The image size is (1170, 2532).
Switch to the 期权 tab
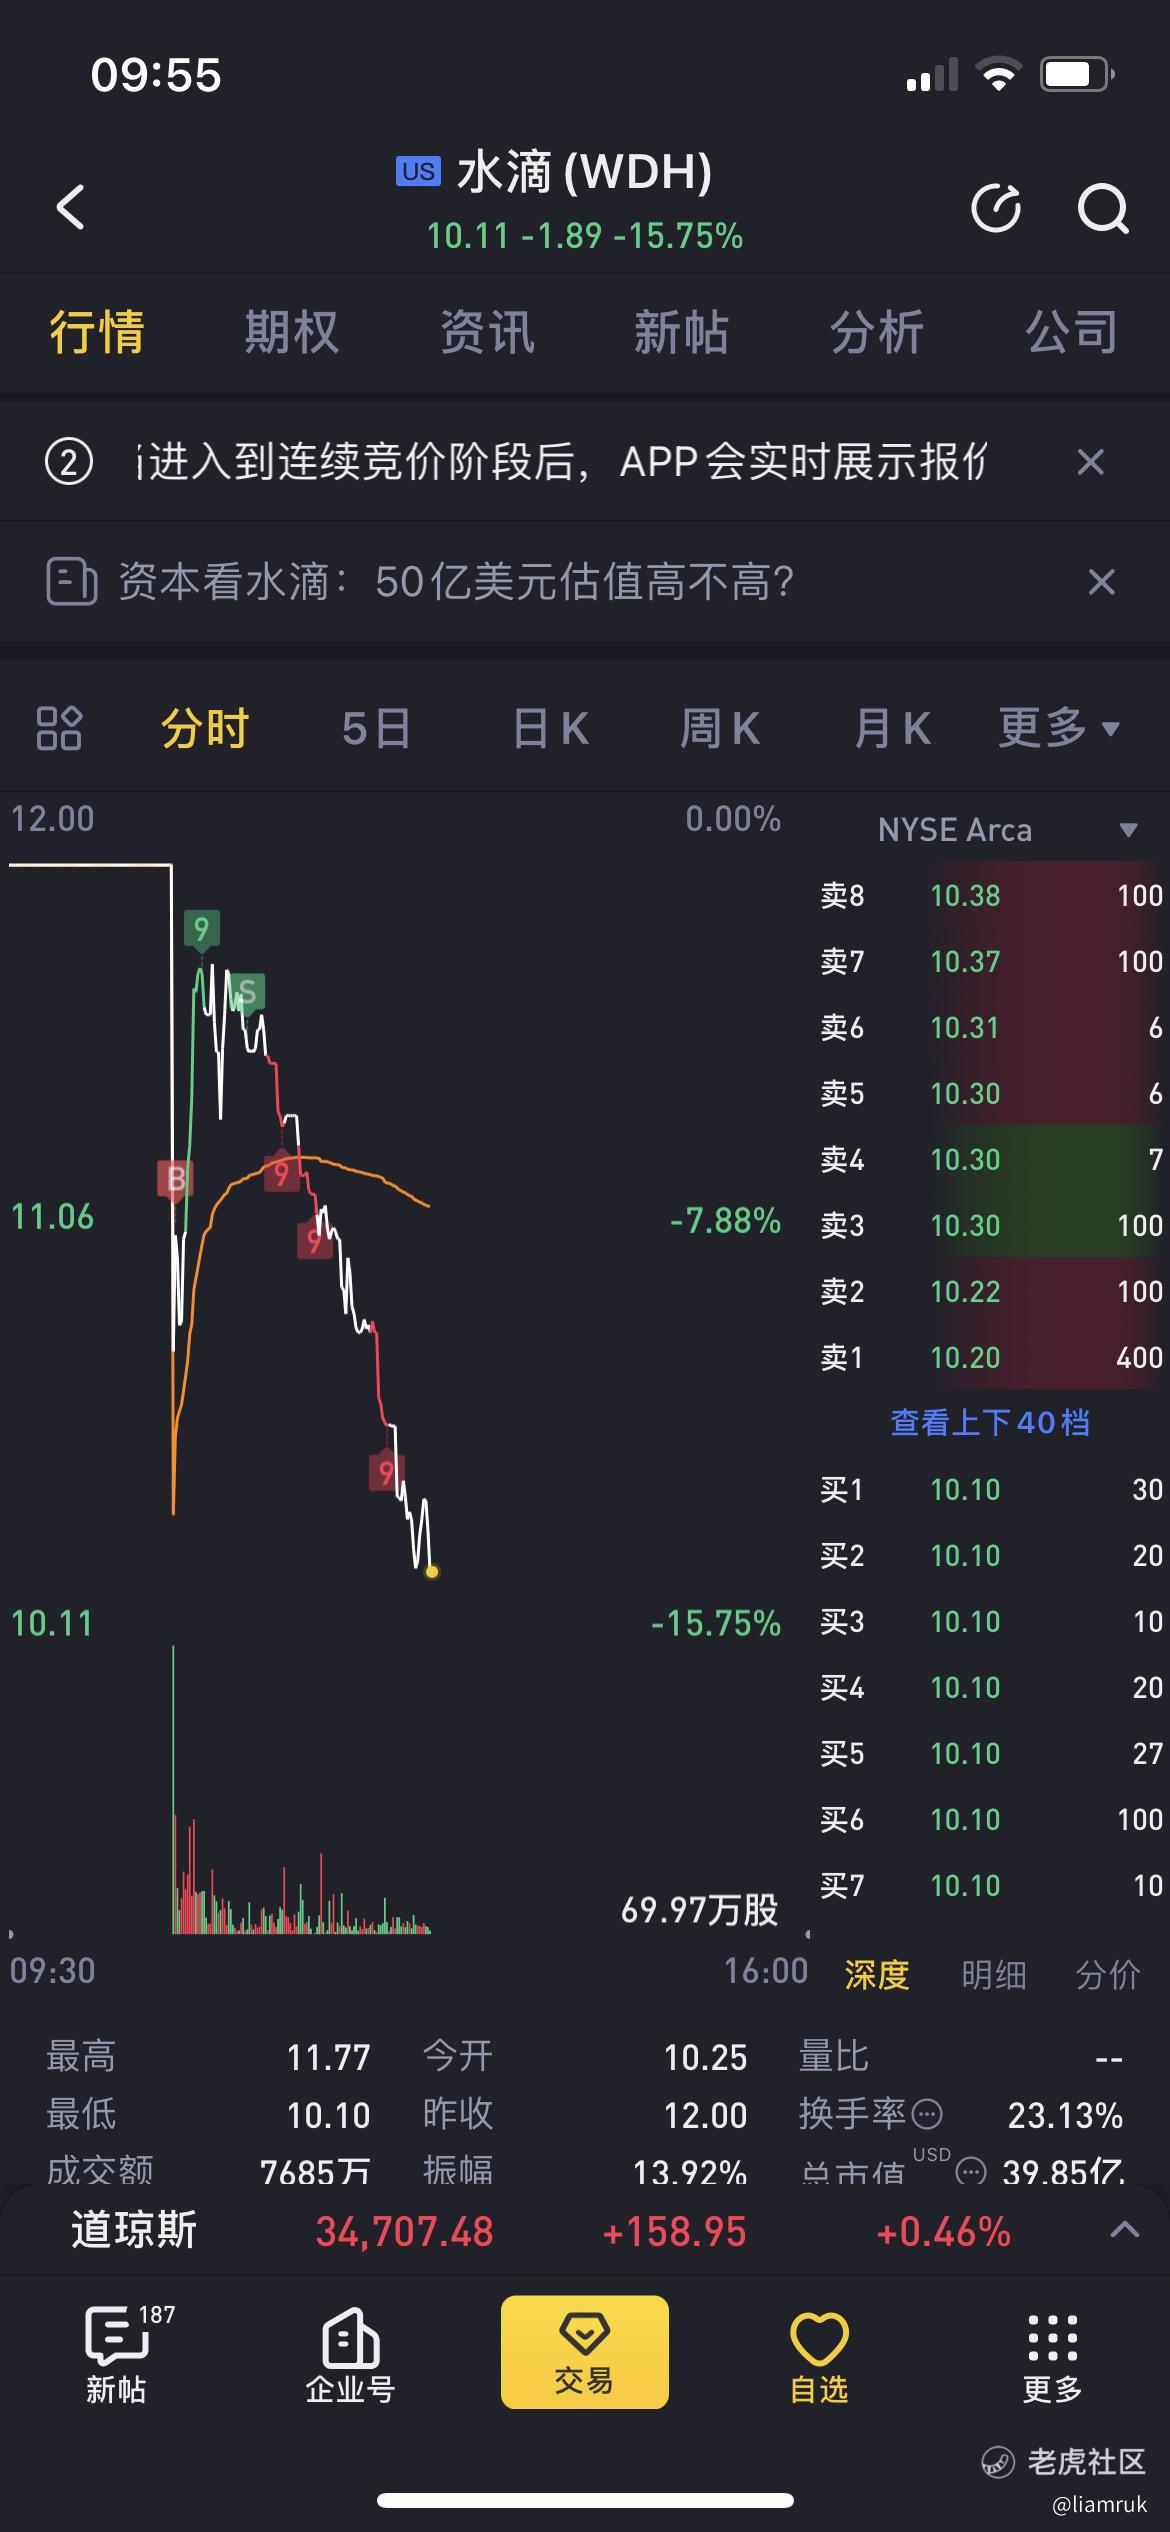tap(292, 332)
